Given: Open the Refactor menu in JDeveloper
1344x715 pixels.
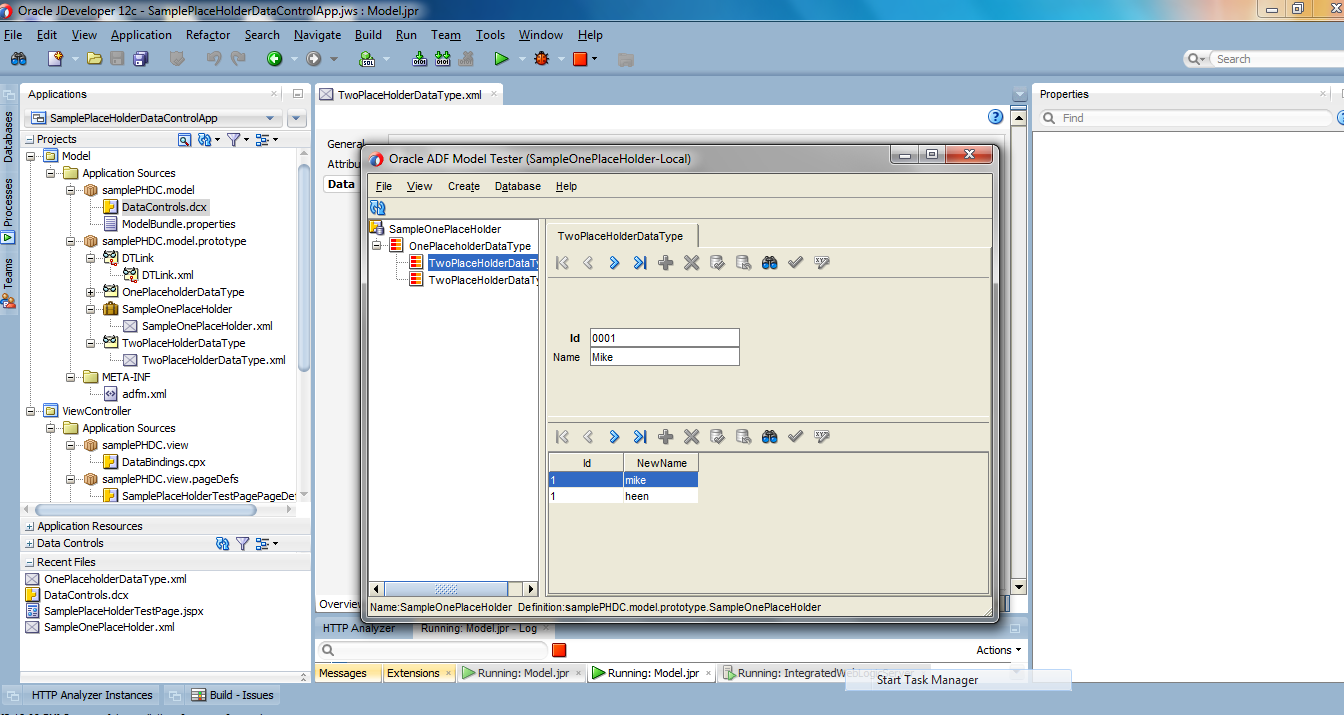Looking at the screenshot, I should pyautogui.click(x=208, y=35).
